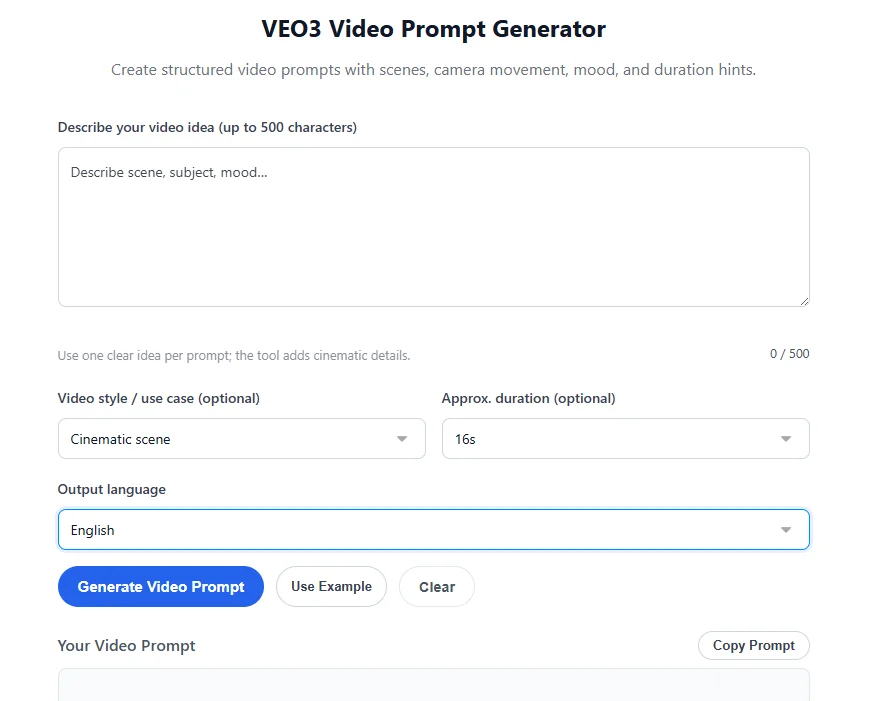Click the Use Example button
874x701 pixels.
331,586
